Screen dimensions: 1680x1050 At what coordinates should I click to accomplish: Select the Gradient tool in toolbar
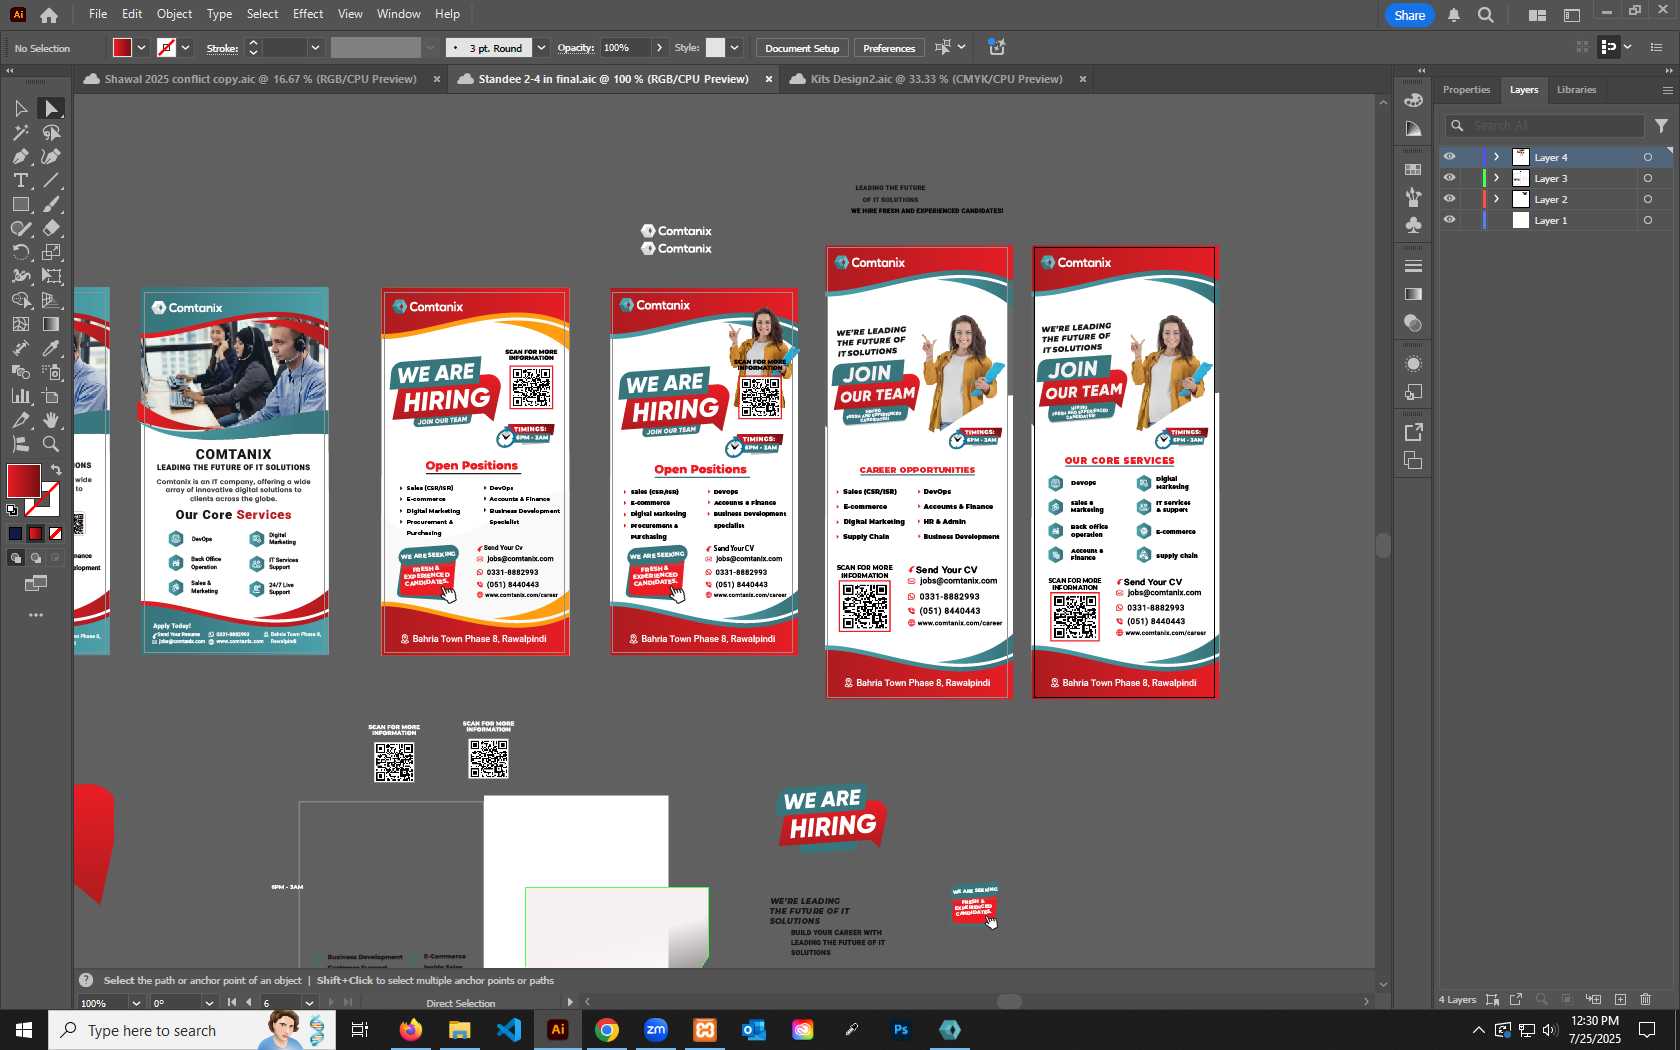[51, 324]
